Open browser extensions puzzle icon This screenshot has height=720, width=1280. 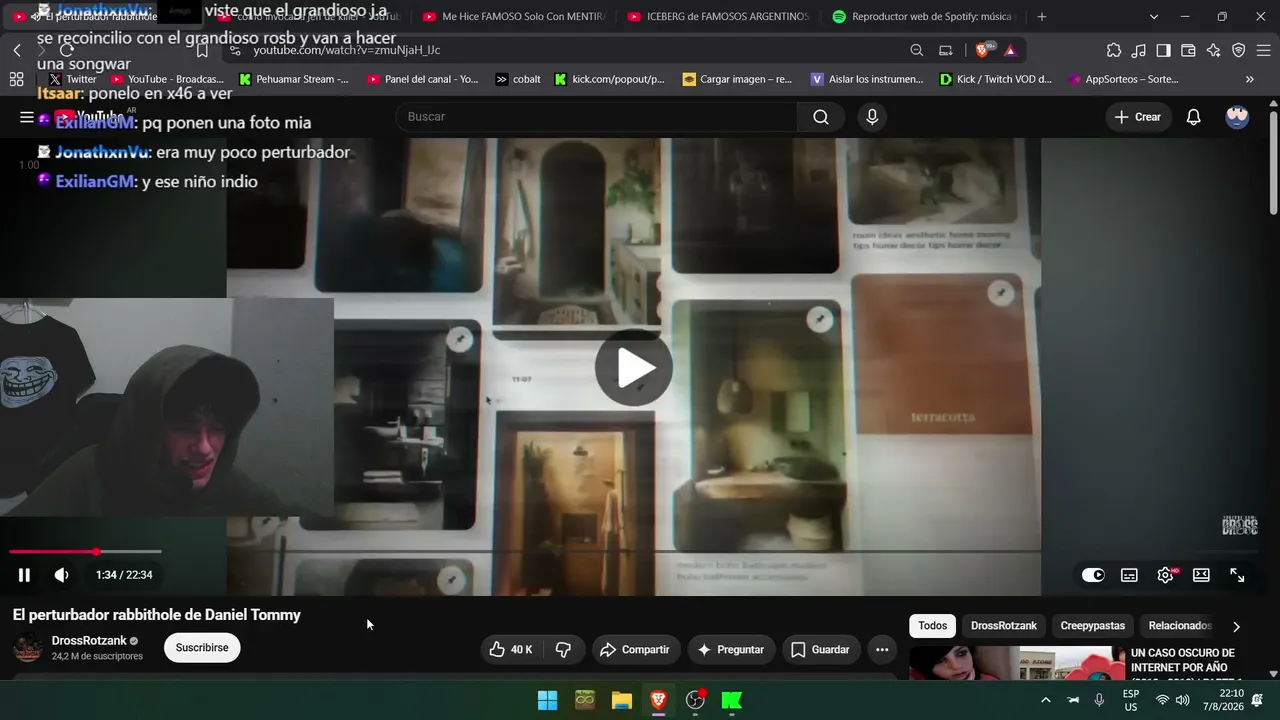tap(1114, 50)
